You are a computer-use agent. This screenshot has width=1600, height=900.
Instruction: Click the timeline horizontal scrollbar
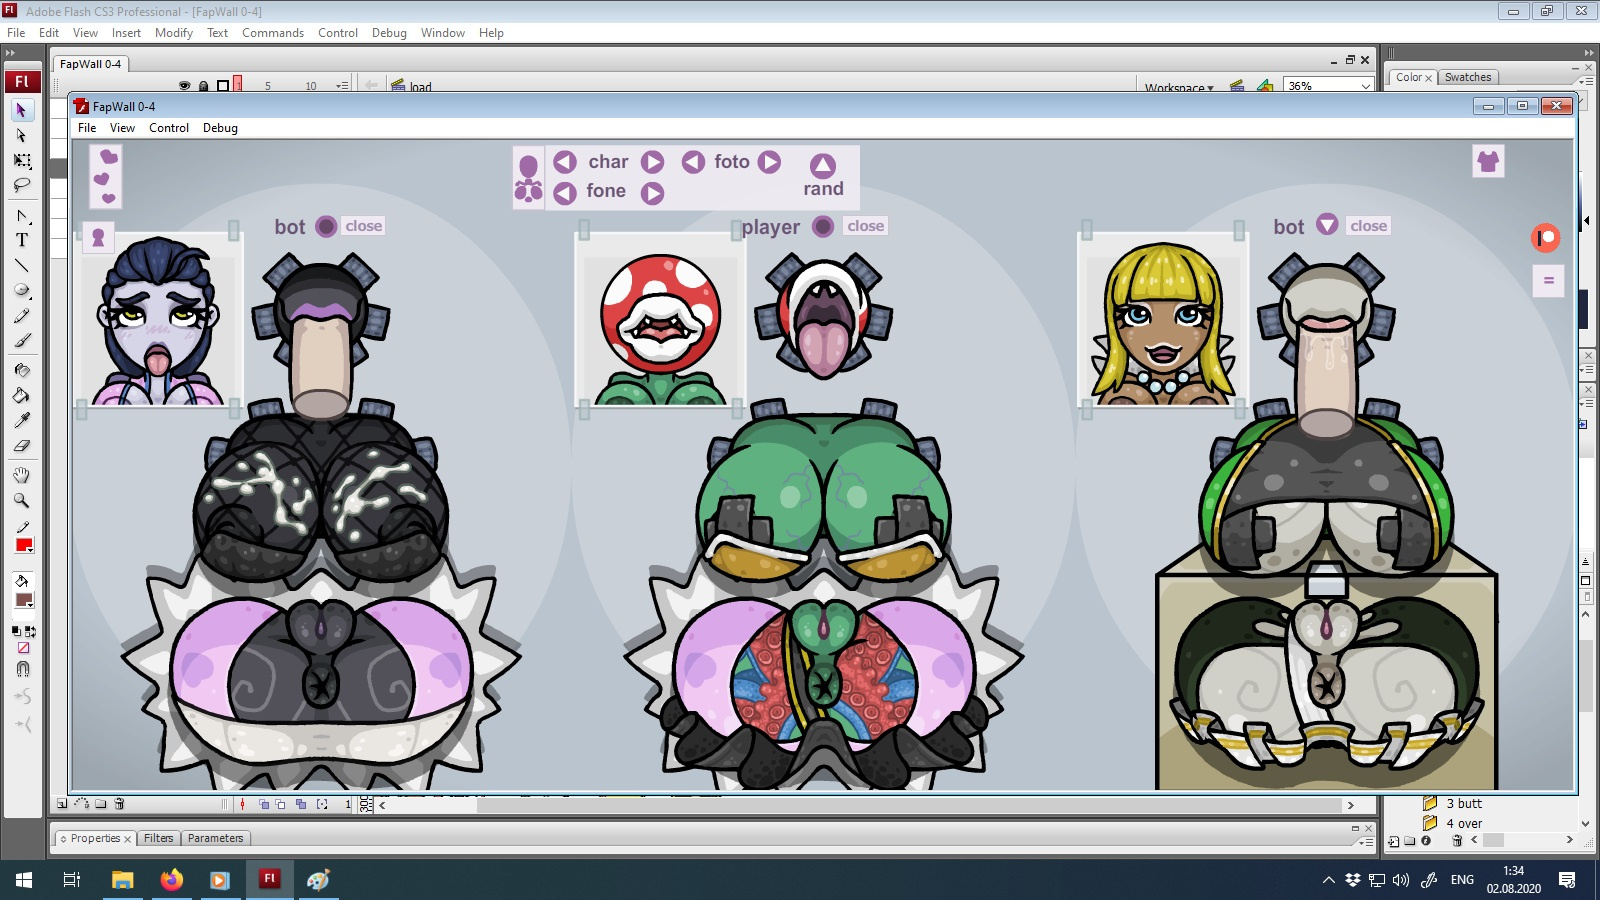click(x=866, y=805)
